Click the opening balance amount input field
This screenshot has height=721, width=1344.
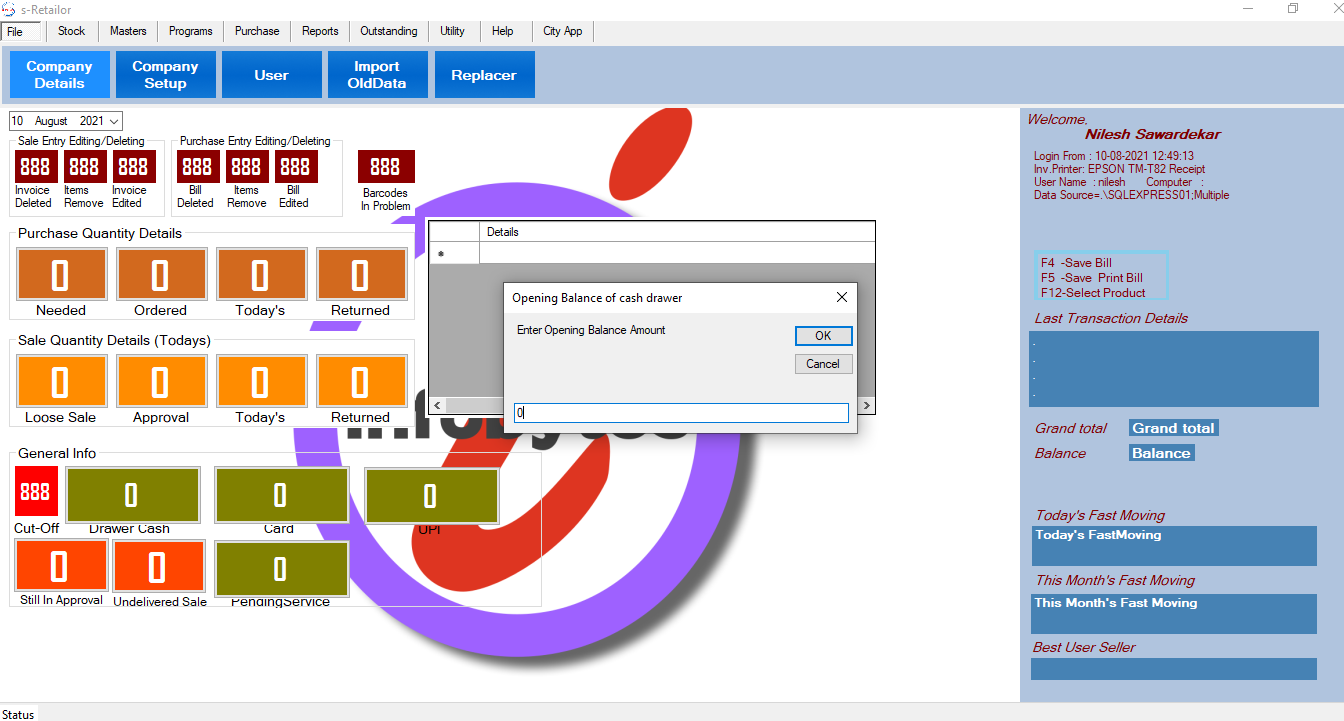tap(680, 412)
